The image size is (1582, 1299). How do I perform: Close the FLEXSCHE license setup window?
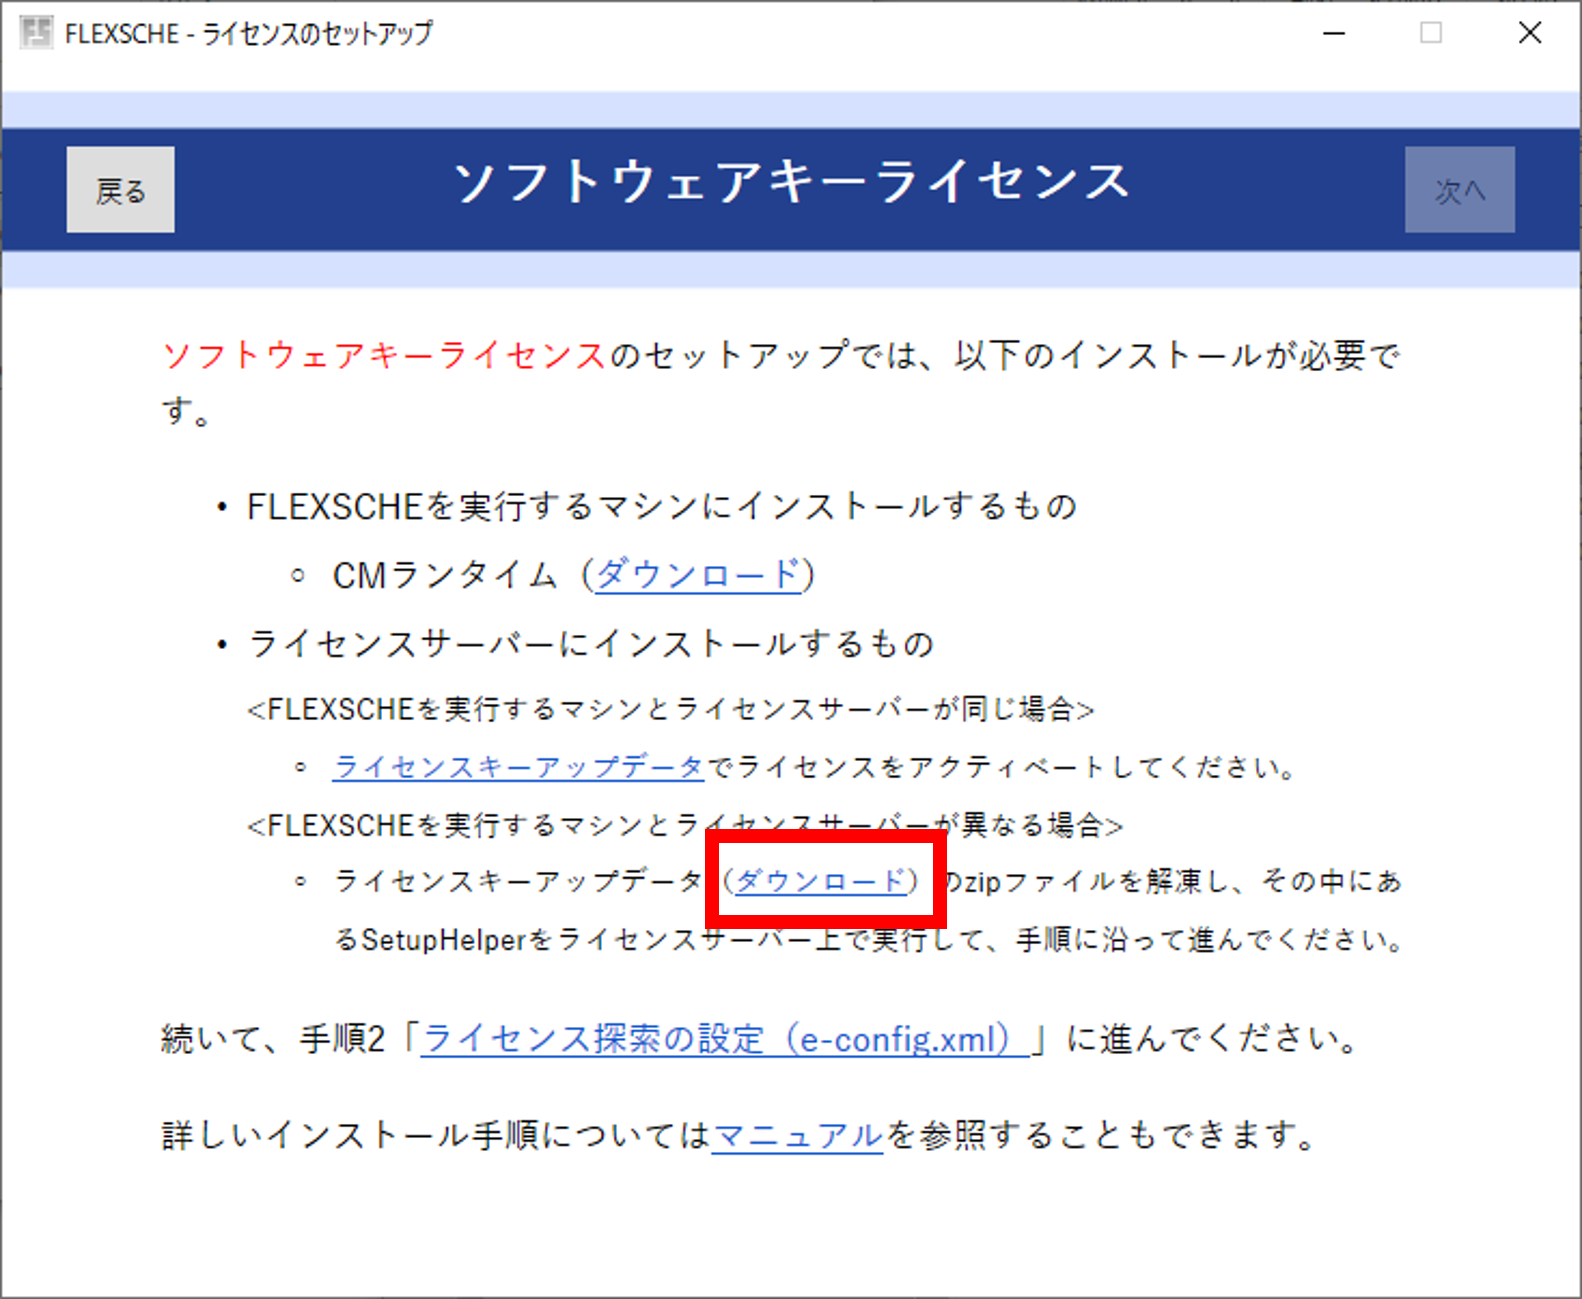click(x=1529, y=33)
